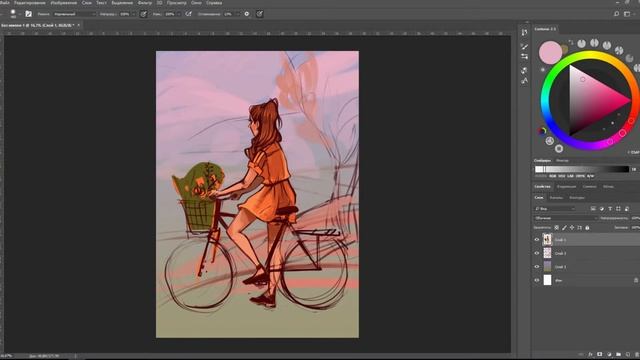Open the brush icon in collapsed panel dock
The image size is (640, 360).
[524, 47]
